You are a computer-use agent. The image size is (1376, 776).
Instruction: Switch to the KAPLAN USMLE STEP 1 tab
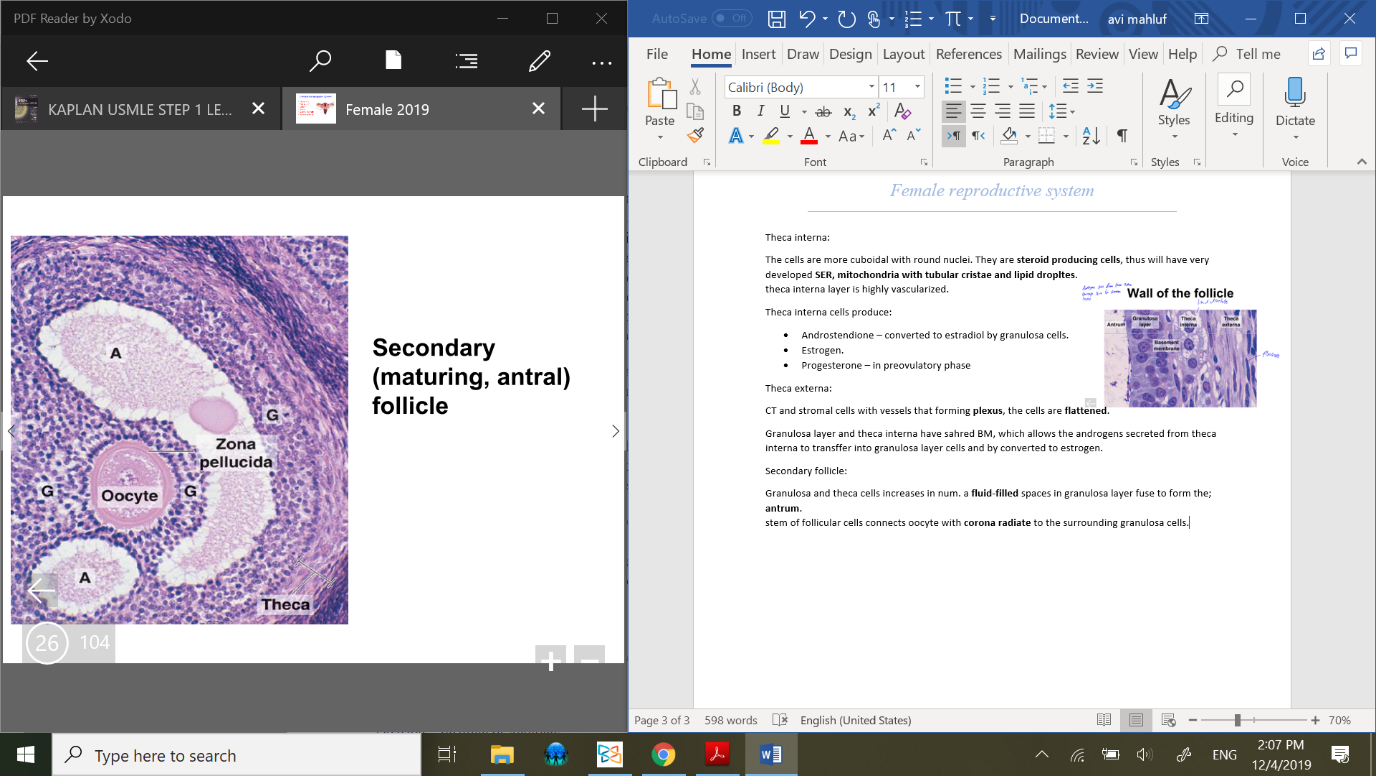tap(139, 109)
